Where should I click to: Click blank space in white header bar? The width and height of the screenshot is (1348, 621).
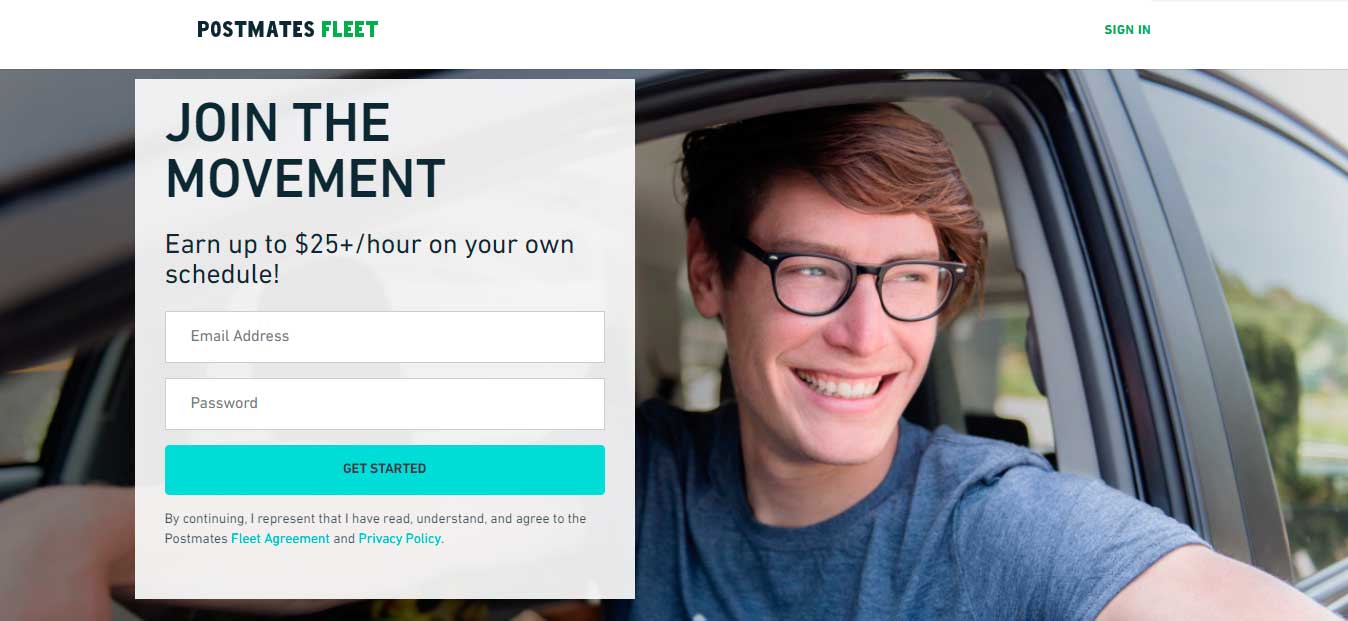(x=740, y=34)
